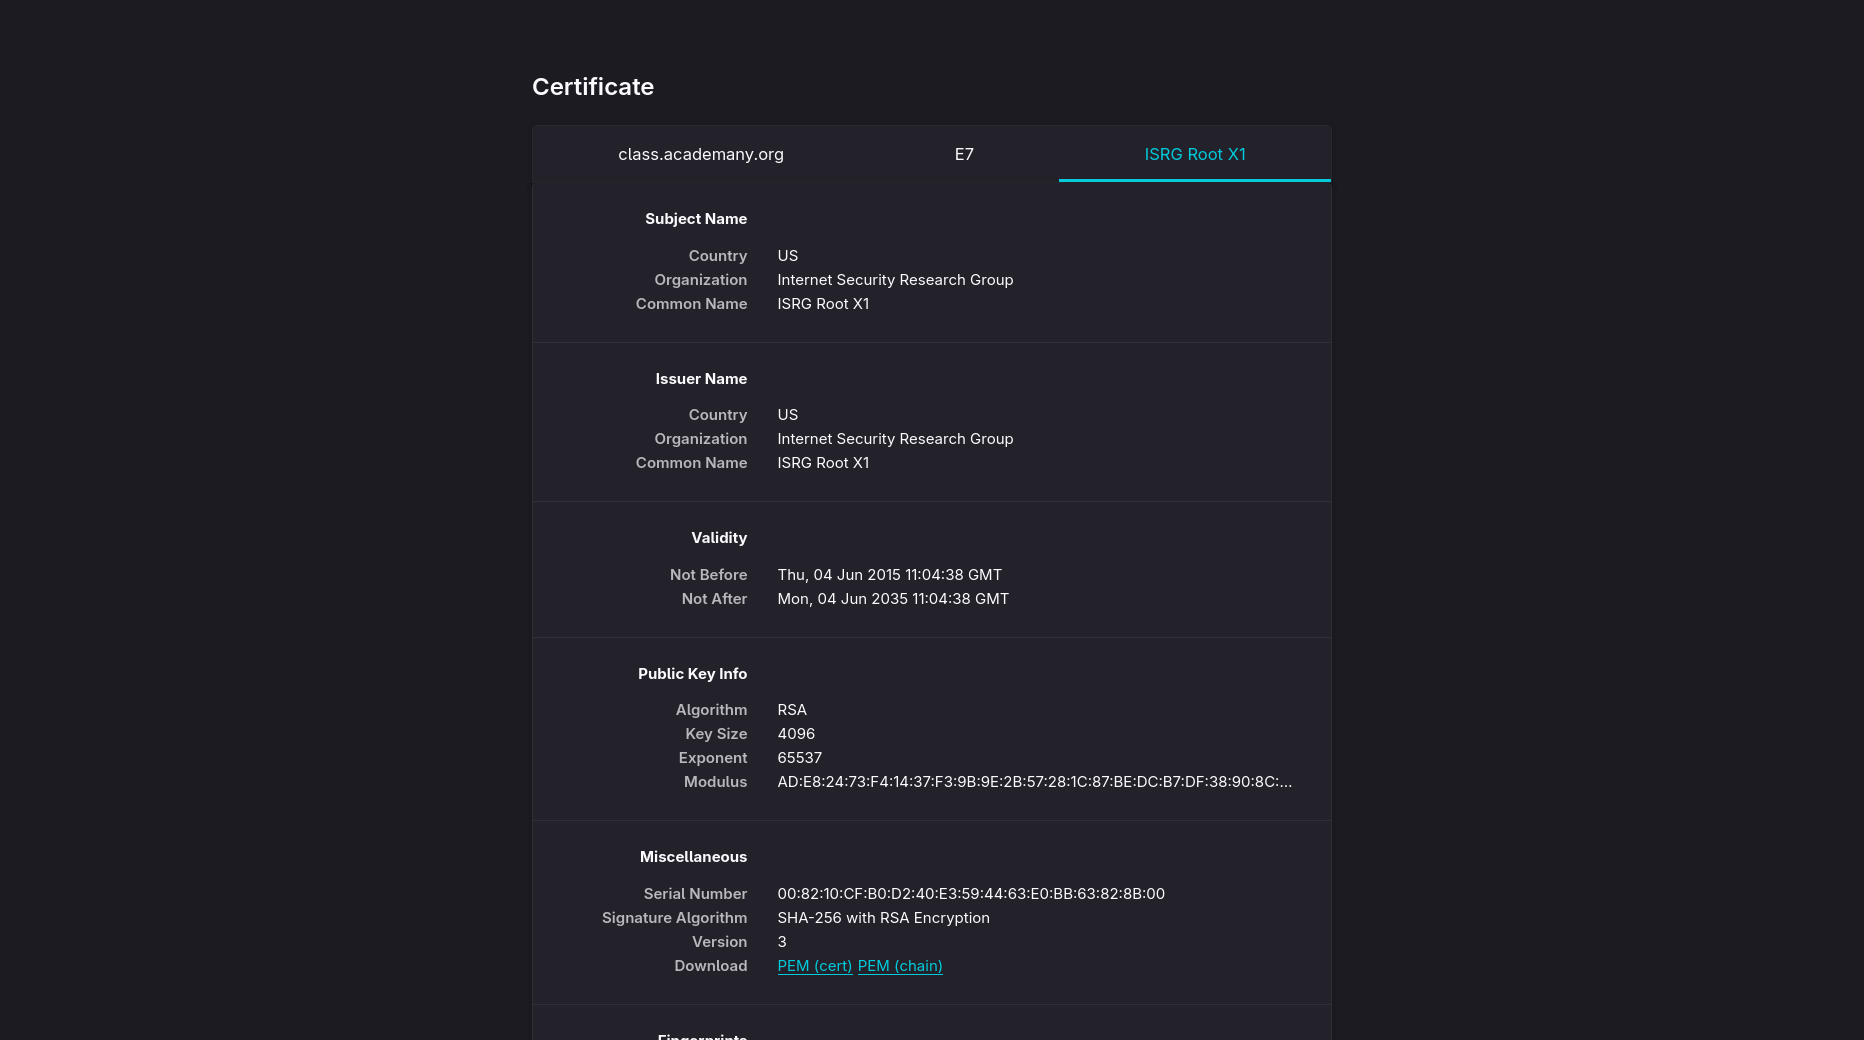Image resolution: width=1864 pixels, height=1040 pixels.
Task: Click the Key Size value 4096
Action: [x=796, y=734]
